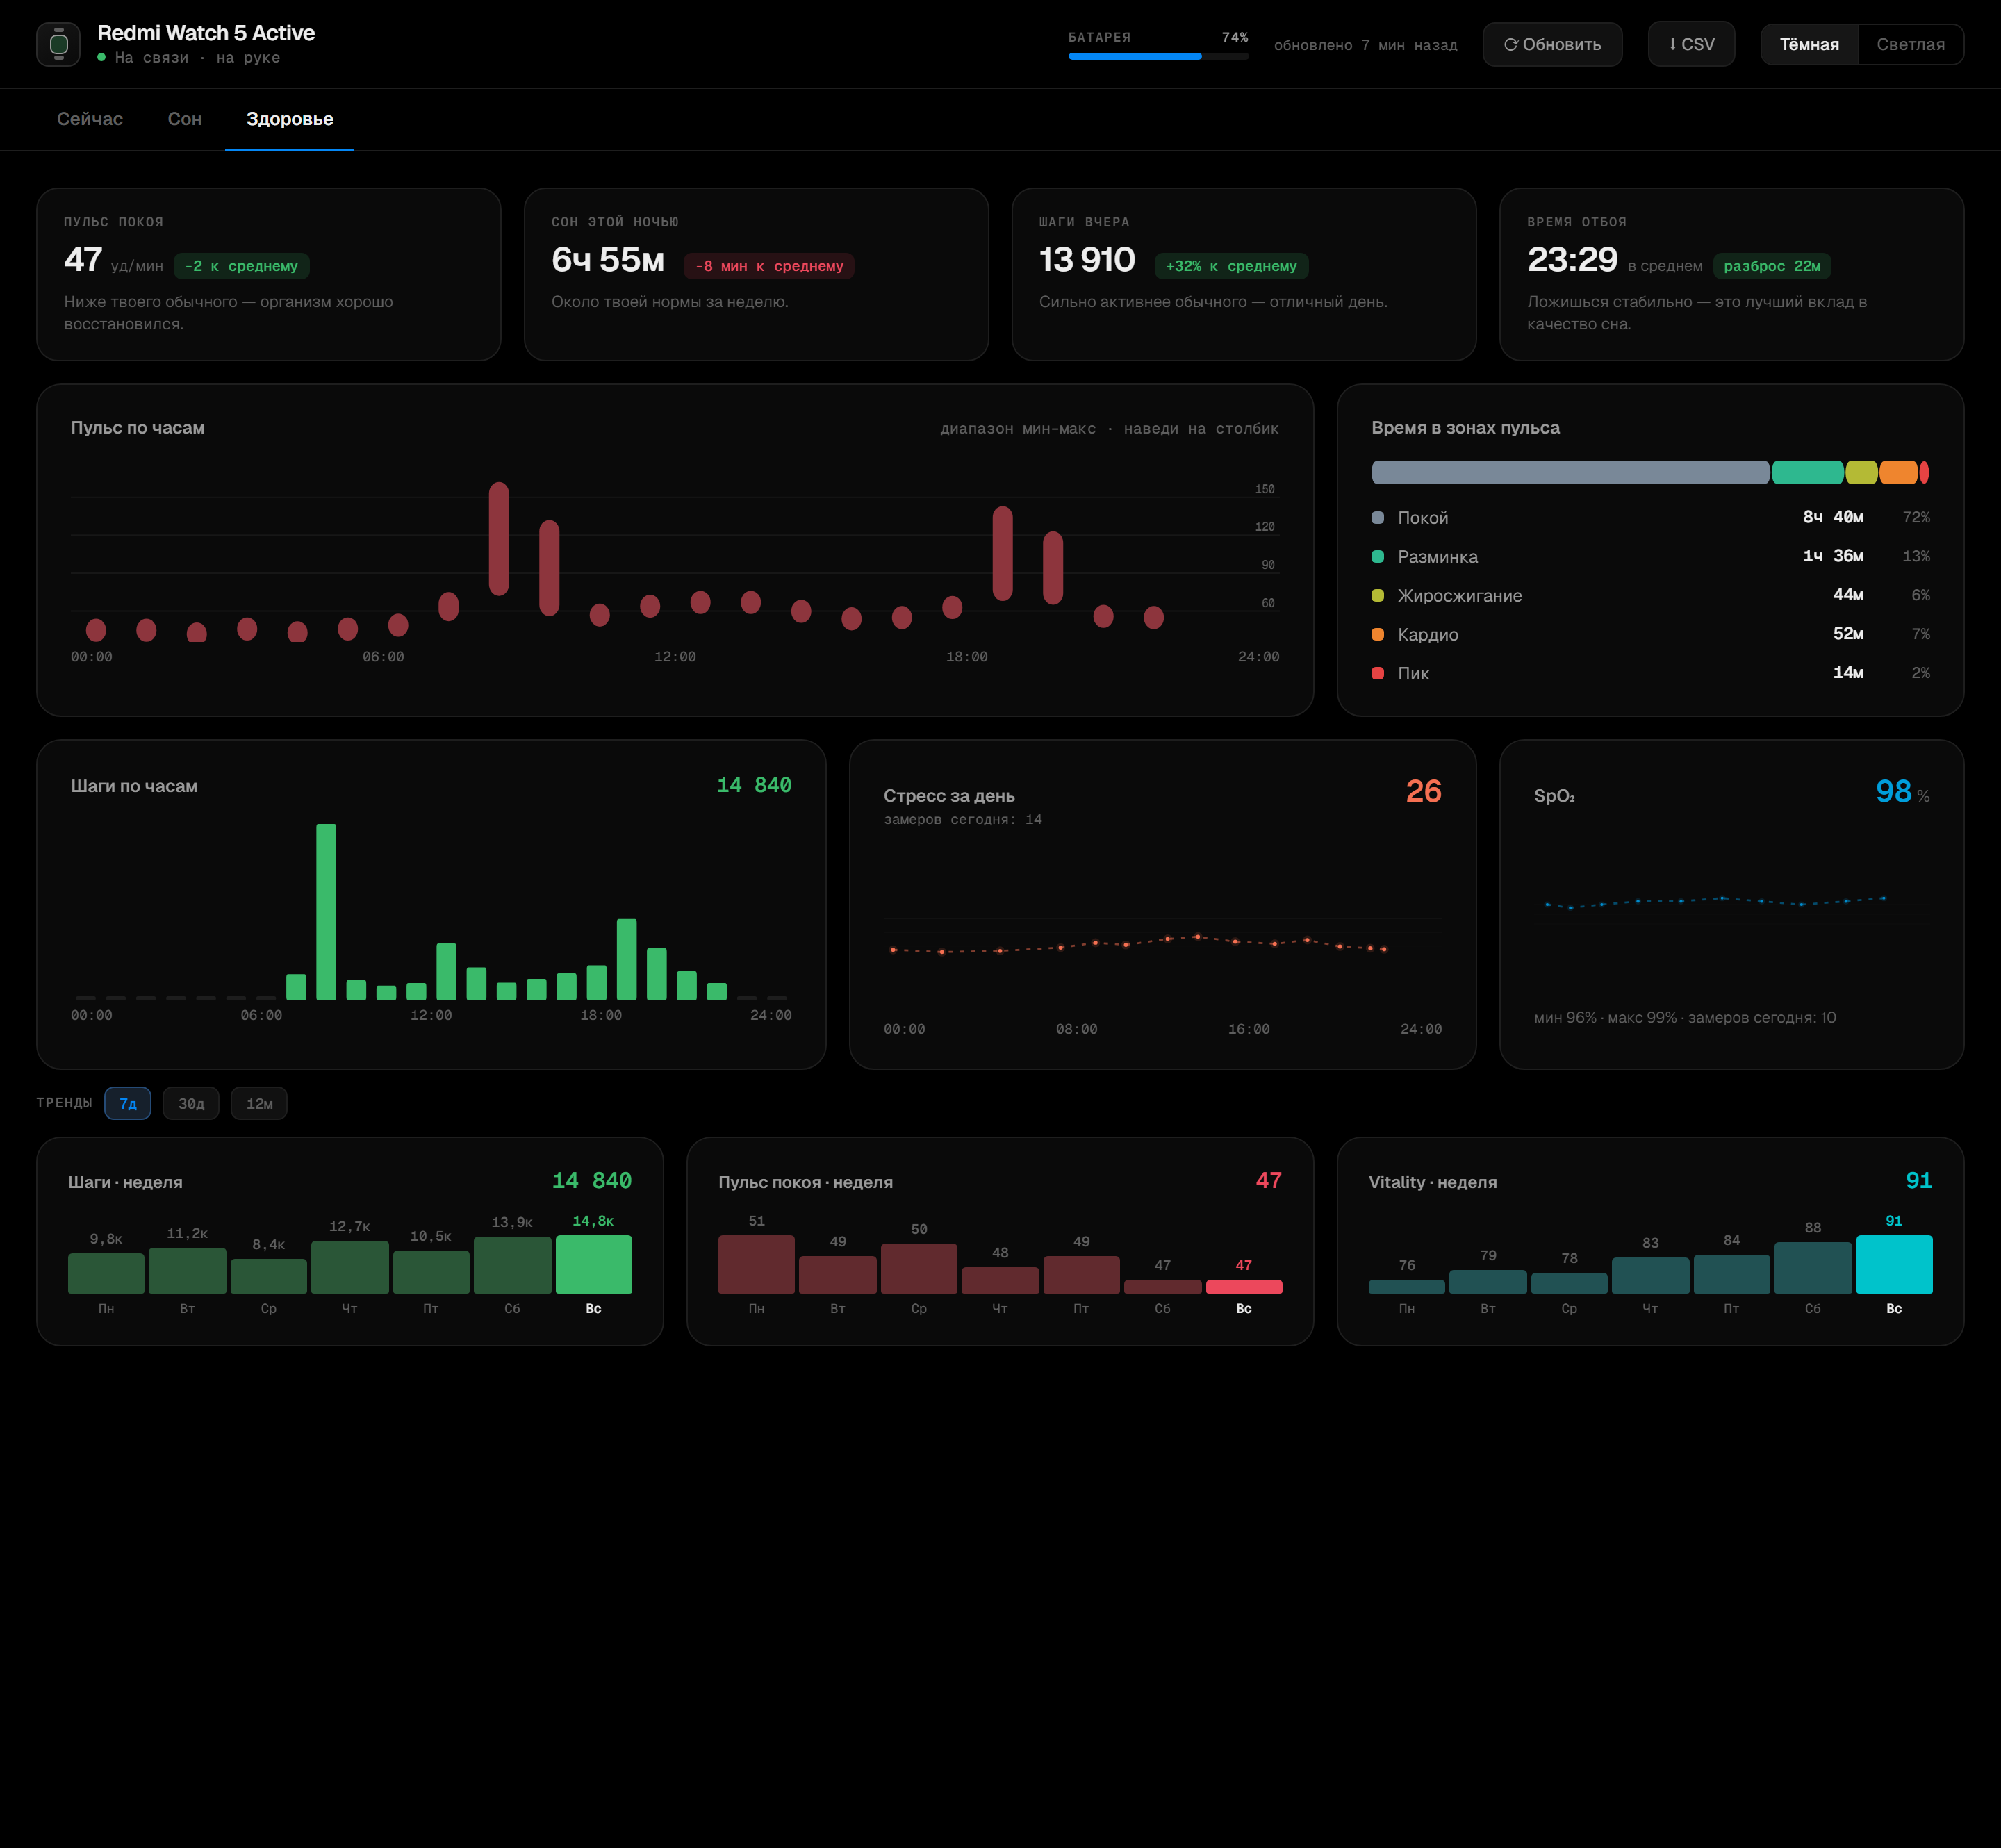Click the SpO₂ value 98

coord(1893,791)
